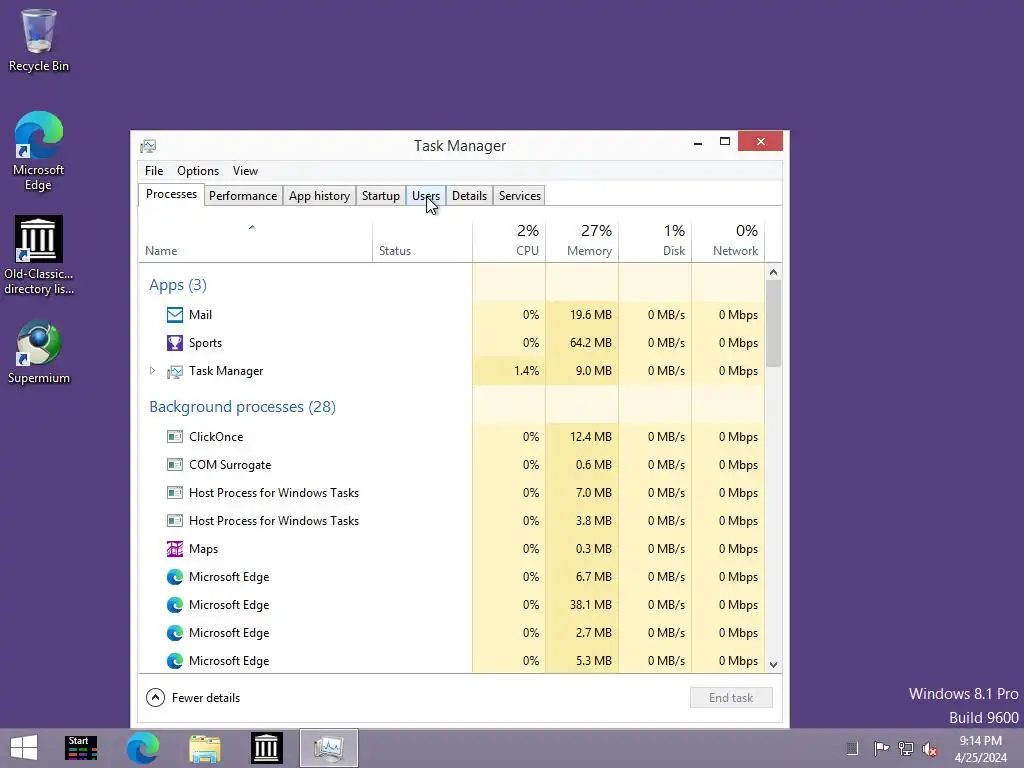
Task: Click the COM Surrogate process icon
Action: (x=174, y=465)
